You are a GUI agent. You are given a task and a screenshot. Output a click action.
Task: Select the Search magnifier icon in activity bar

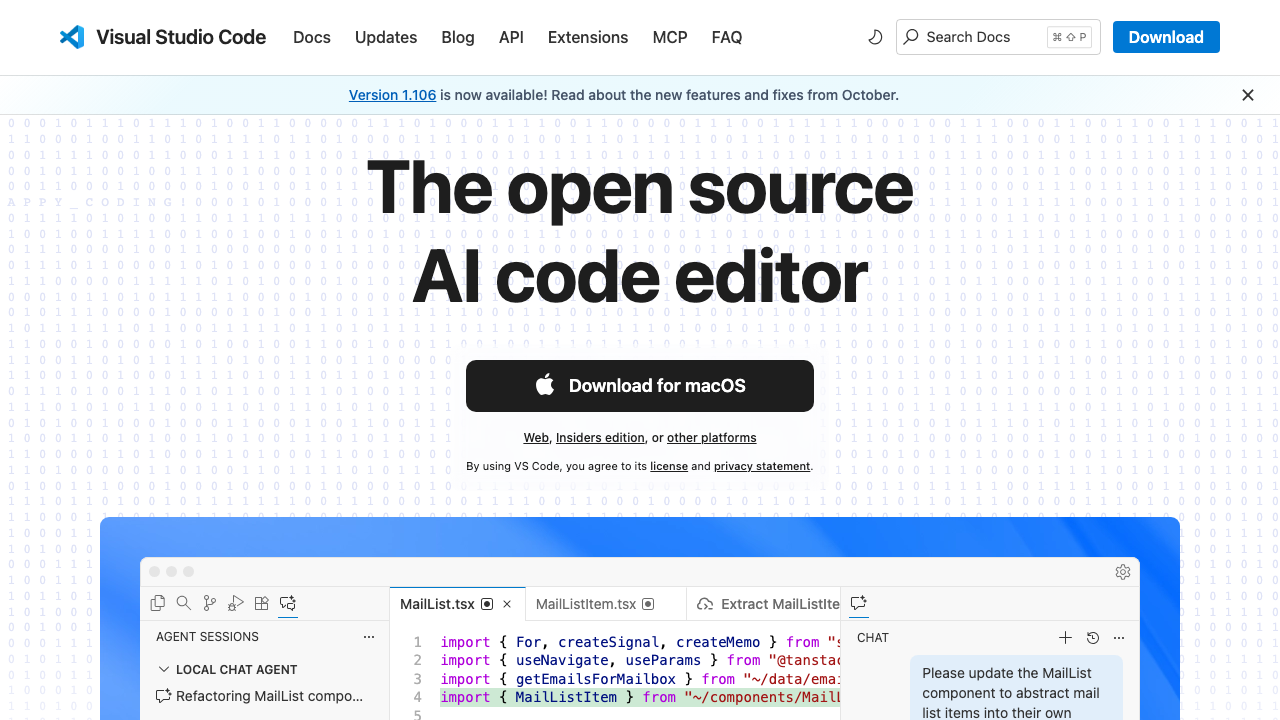click(183, 603)
